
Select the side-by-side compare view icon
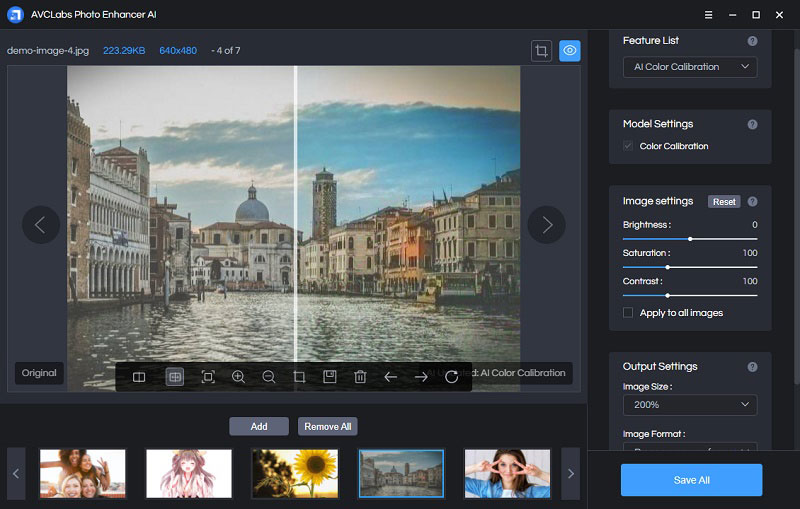coord(139,377)
